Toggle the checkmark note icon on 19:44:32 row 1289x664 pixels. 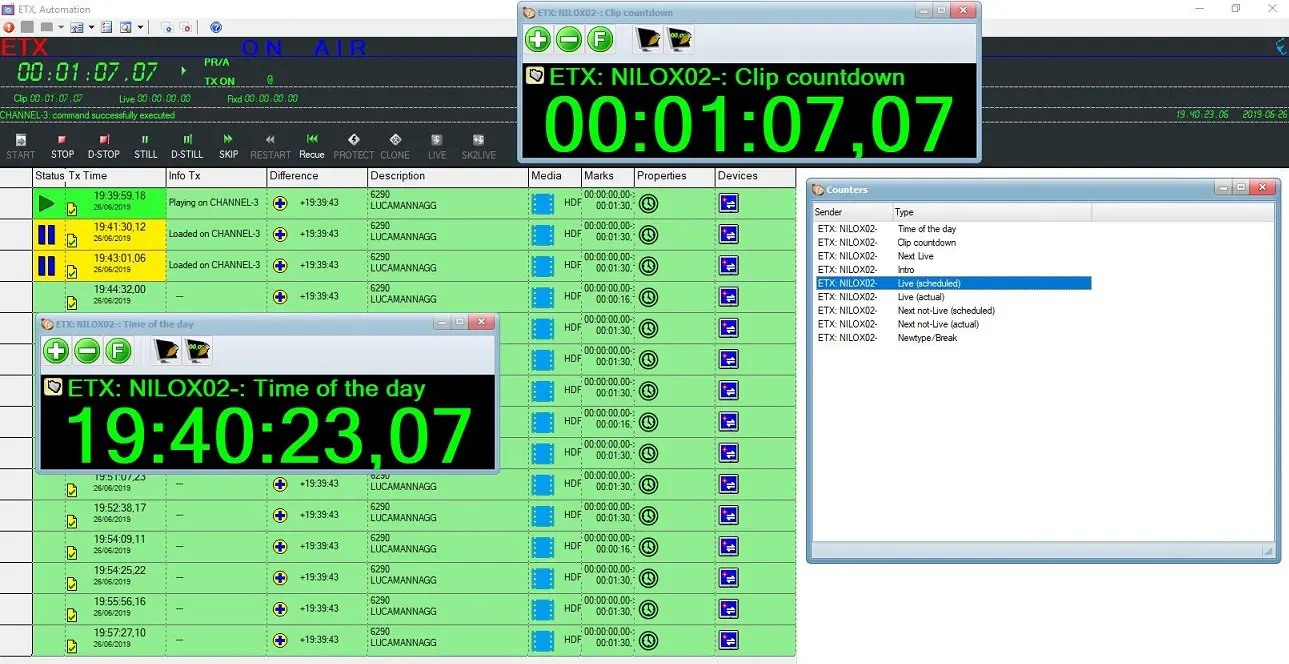click(x=71, y=302)
